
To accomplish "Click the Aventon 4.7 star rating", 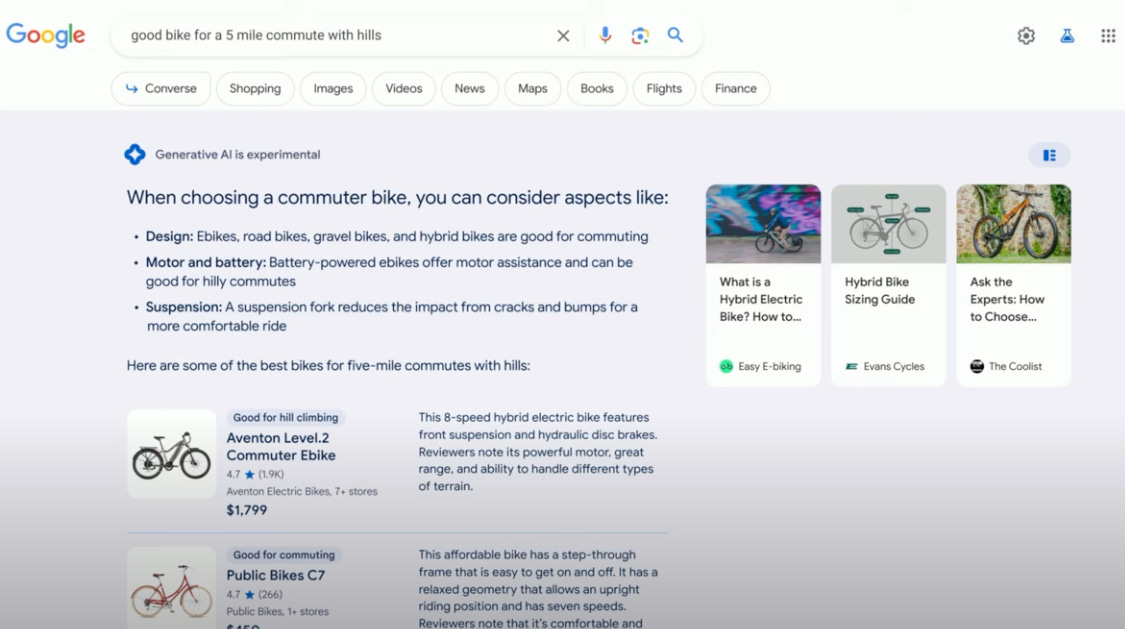I will [x=255, y=474].
